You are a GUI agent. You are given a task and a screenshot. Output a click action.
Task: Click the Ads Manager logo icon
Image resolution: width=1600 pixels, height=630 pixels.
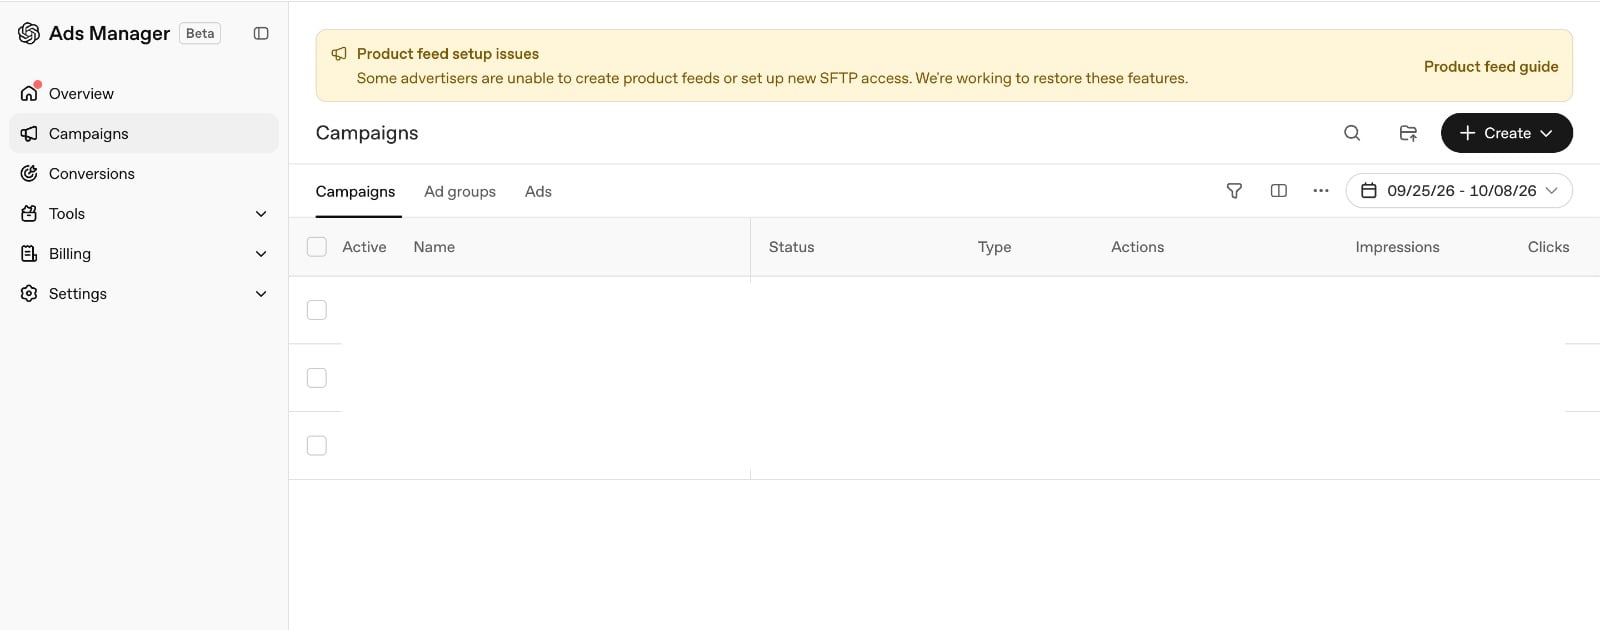coord(29,33)
